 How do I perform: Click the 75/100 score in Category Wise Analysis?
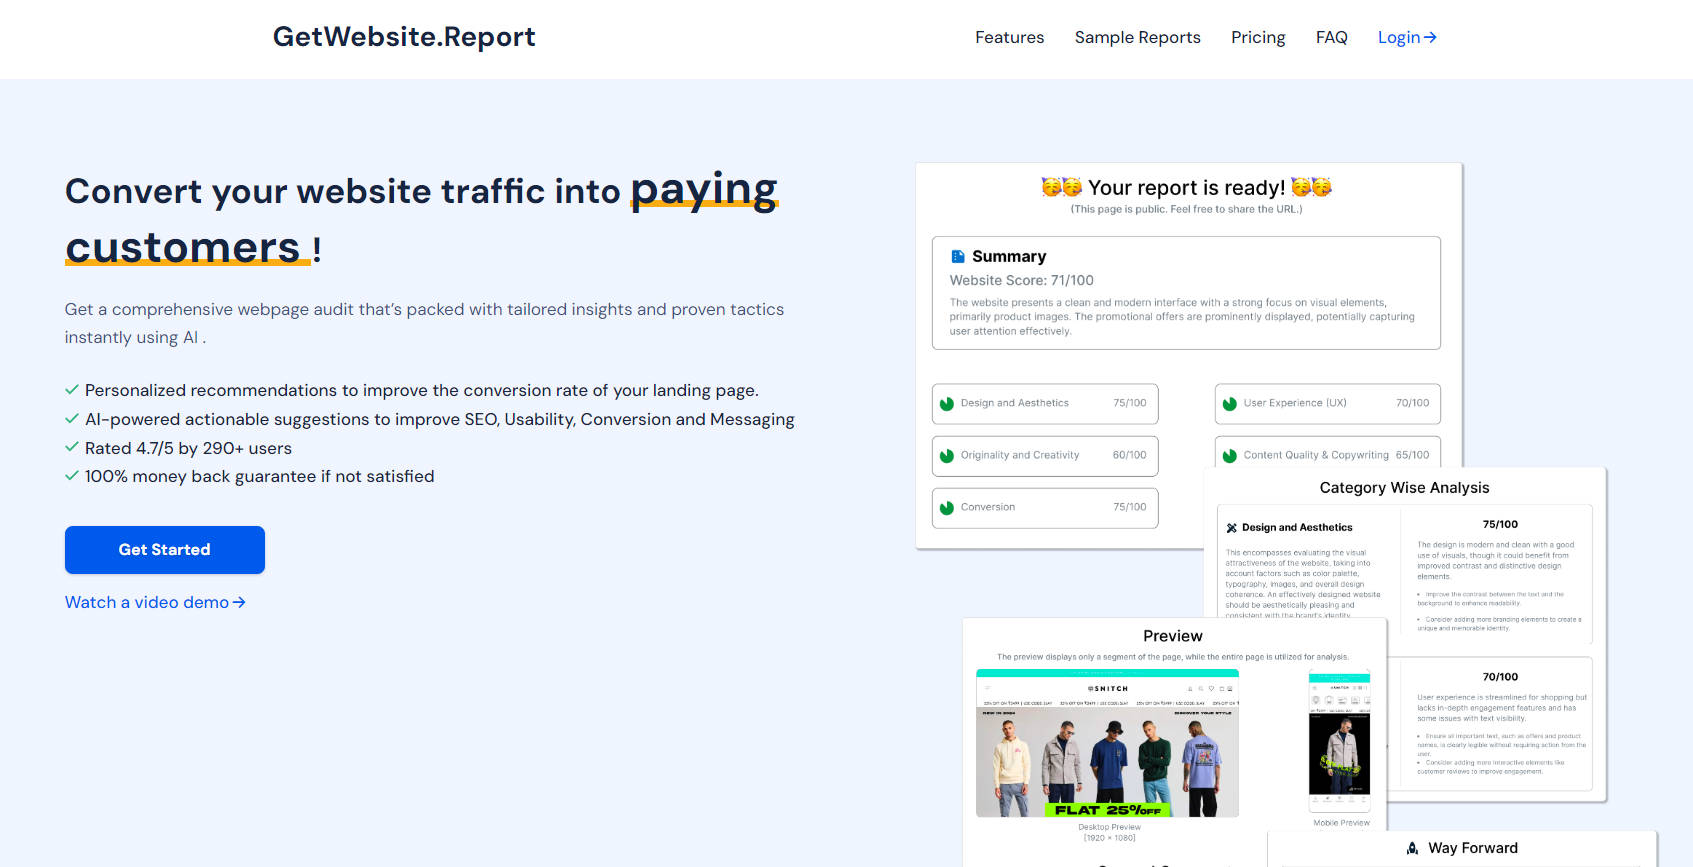(1500, 524)
